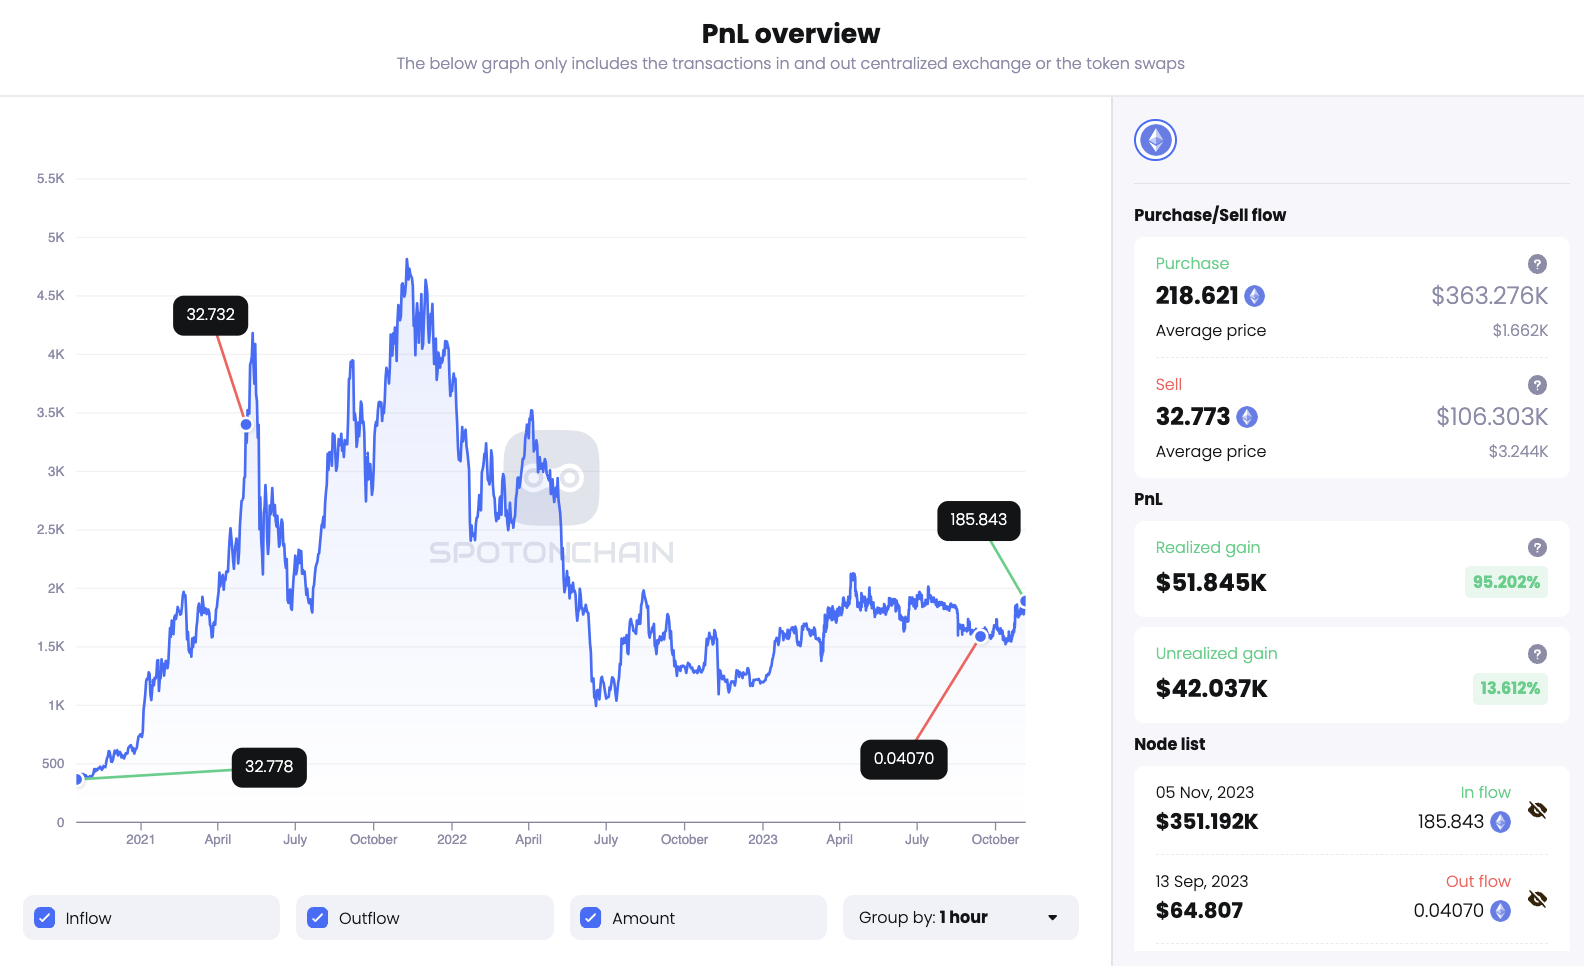
Task: Open the Realized gain question mark icon
Action: (x=1537, y=547)
